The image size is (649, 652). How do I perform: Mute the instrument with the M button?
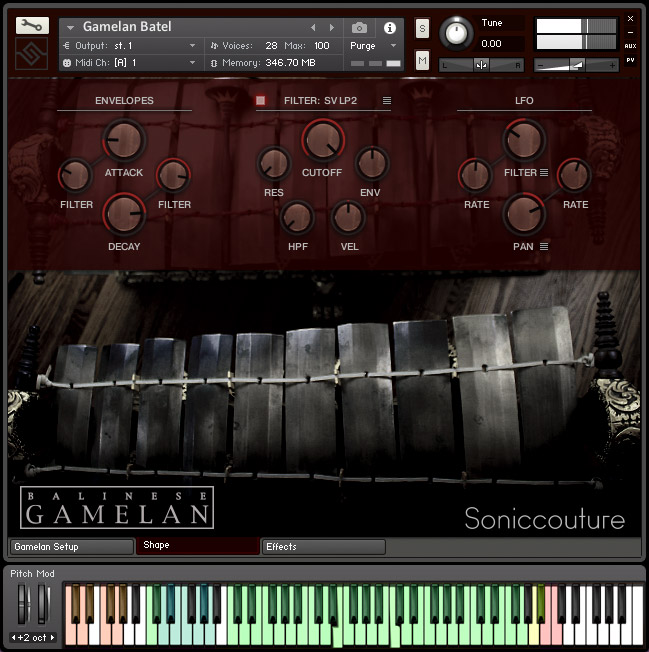(x=422, y=62)
